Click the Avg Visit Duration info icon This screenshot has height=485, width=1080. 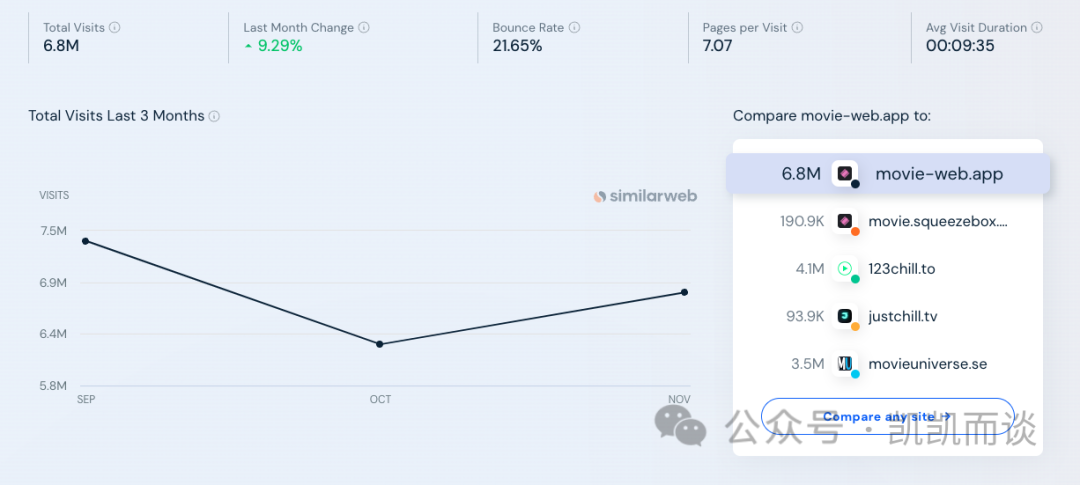pyautogui.click(x=1037, y=28)
